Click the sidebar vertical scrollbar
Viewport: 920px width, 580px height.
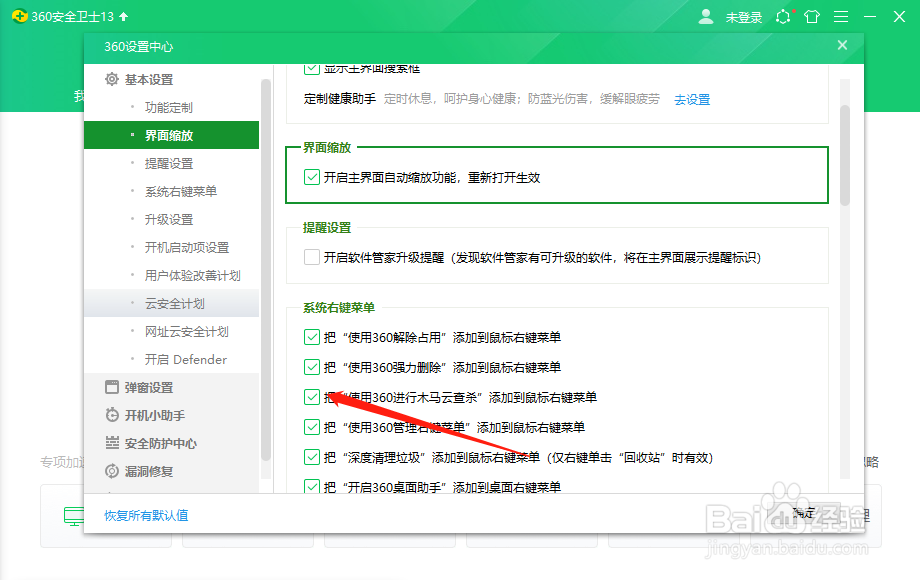266,270
